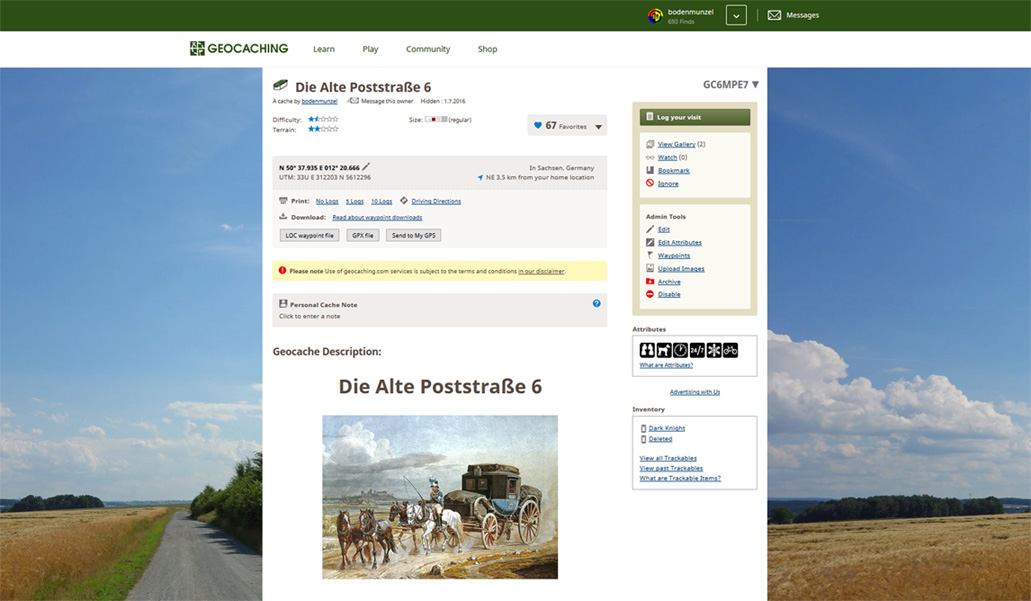Click the stagecoach painting image
Viewport: 1031px width, 601px height.
click(439, 497)
